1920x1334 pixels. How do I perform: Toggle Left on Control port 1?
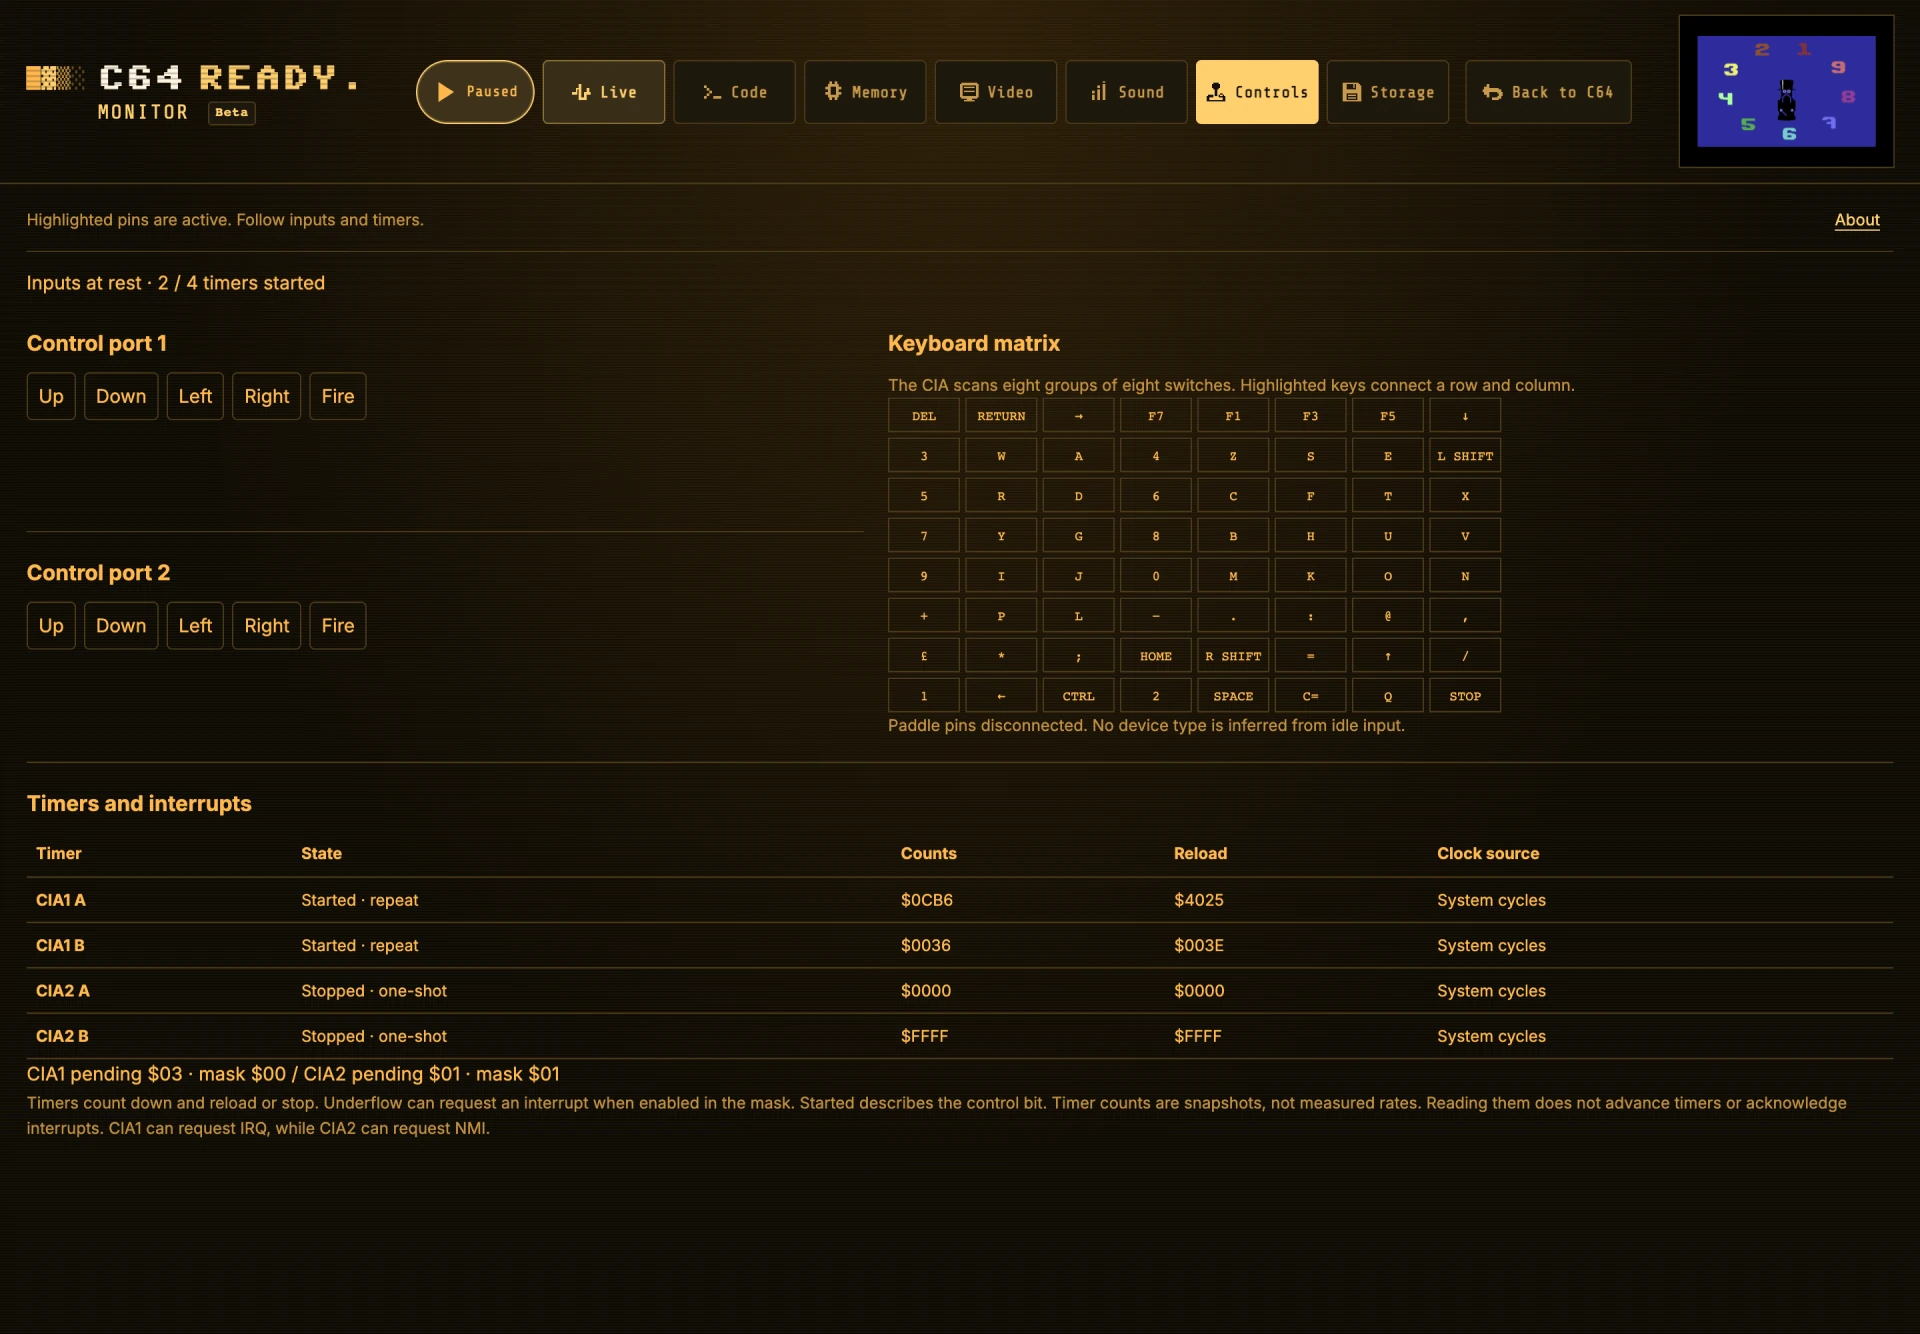tap(195, 396)
